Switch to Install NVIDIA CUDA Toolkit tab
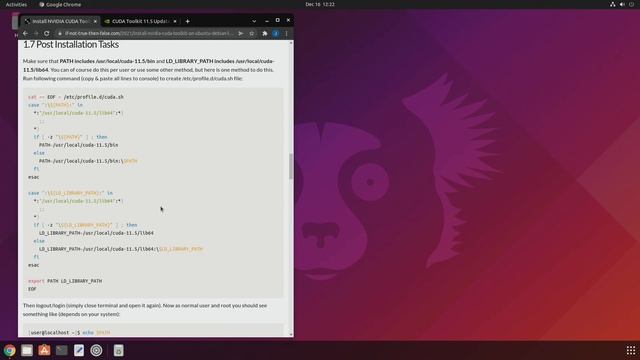This screenshot has width=640, height=360. click(x=60, y=21)
